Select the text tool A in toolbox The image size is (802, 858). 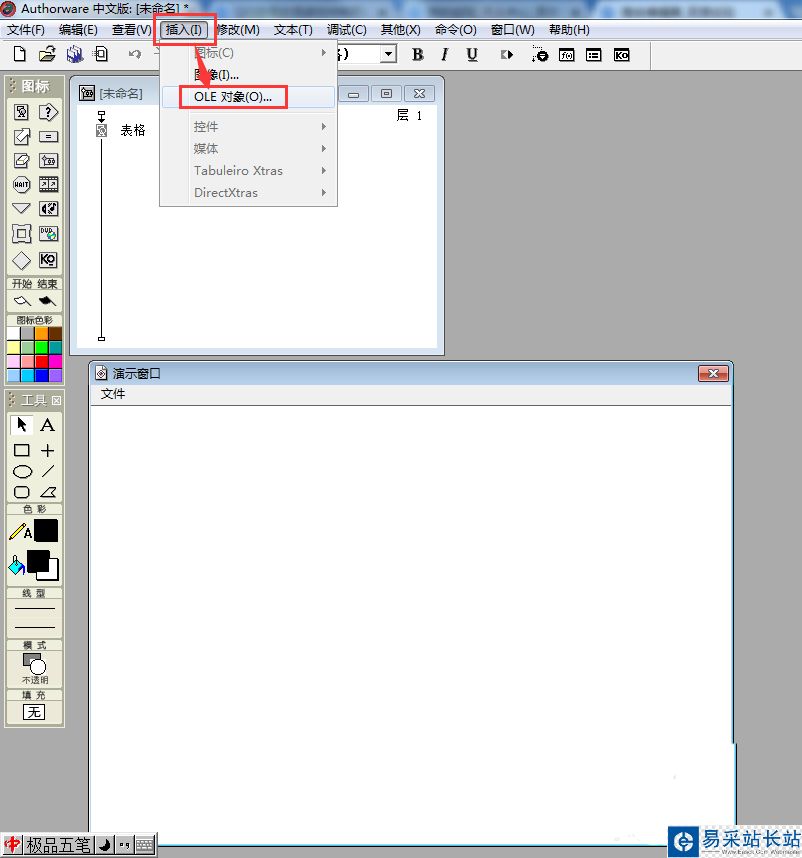(48, 425)
